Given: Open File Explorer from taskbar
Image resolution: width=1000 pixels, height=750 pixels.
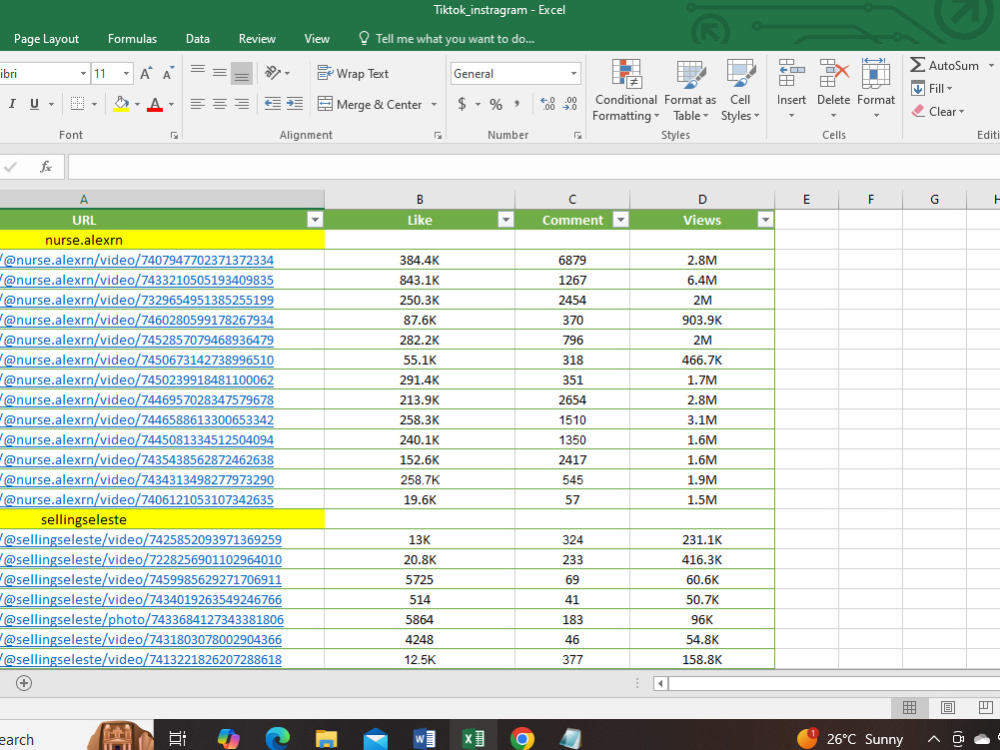Looking at the screenshot, I should (x=327, y=739).
